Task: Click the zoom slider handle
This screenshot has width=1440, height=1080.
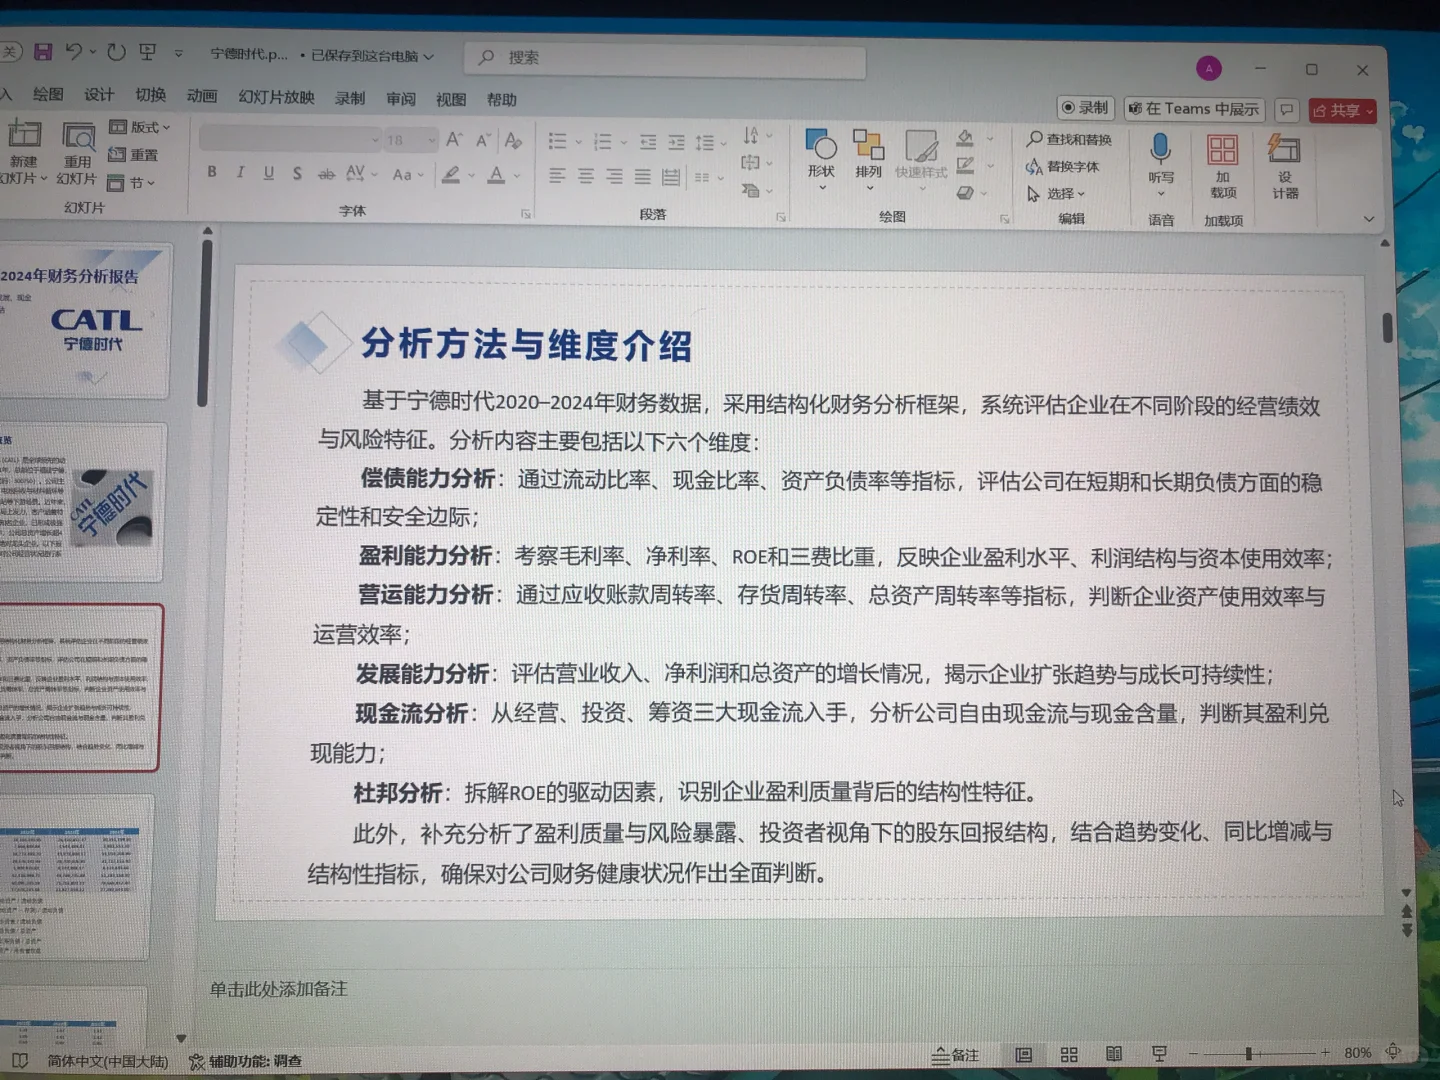Action: coord(1248,1053)
